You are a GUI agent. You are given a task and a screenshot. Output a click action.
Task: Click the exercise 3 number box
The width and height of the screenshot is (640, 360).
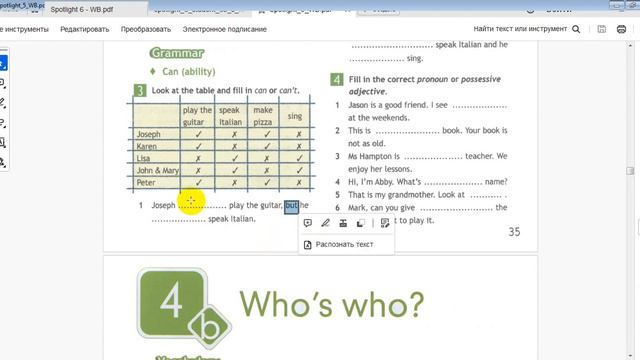coord(140,90)
